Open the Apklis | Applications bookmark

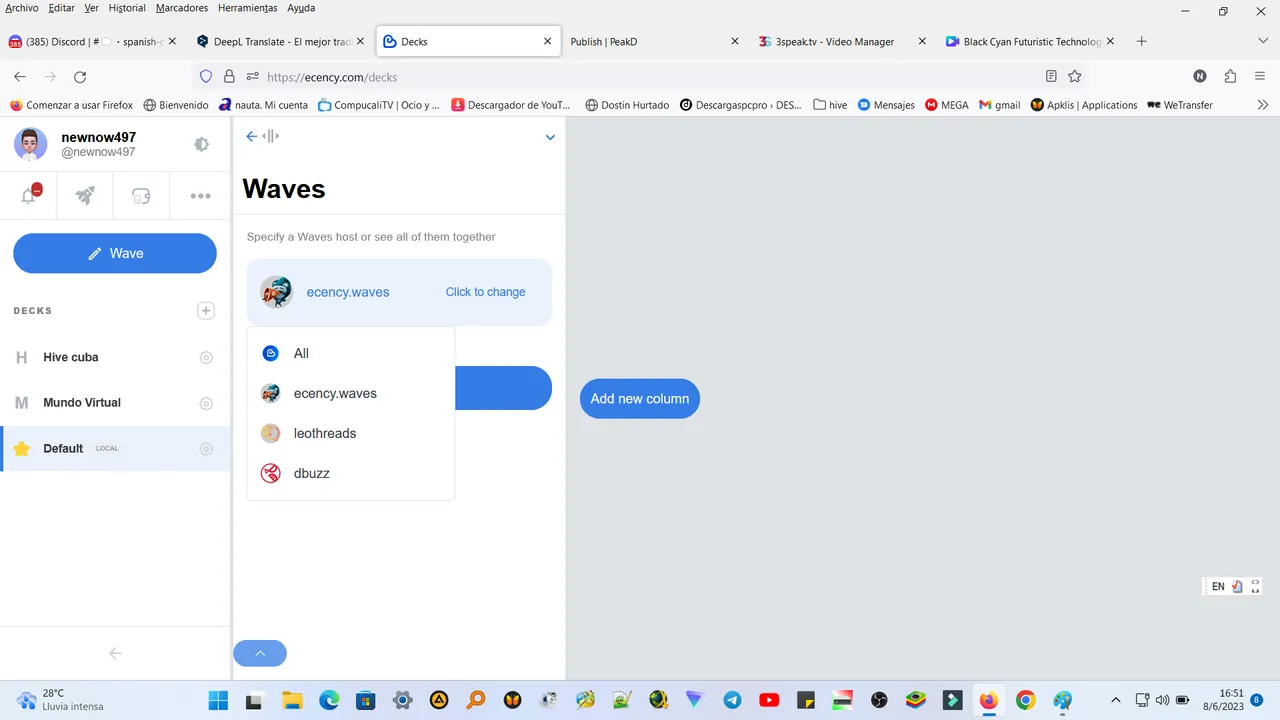point(1084,105)
